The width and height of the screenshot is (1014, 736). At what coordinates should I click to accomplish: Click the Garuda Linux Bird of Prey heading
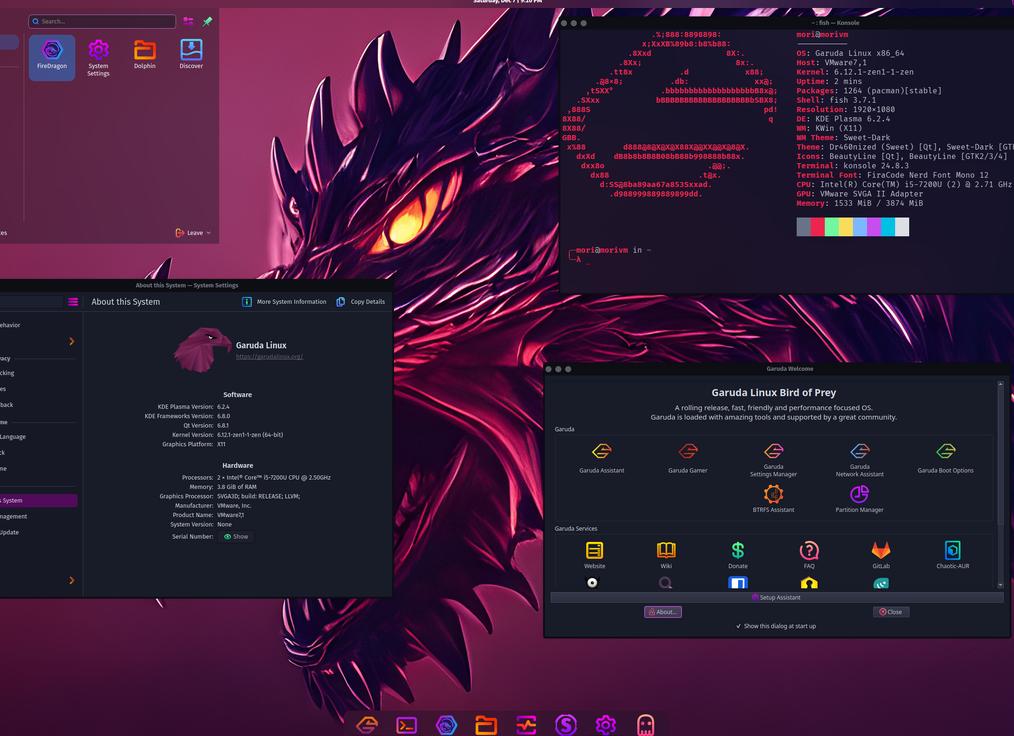click(773, 393)
